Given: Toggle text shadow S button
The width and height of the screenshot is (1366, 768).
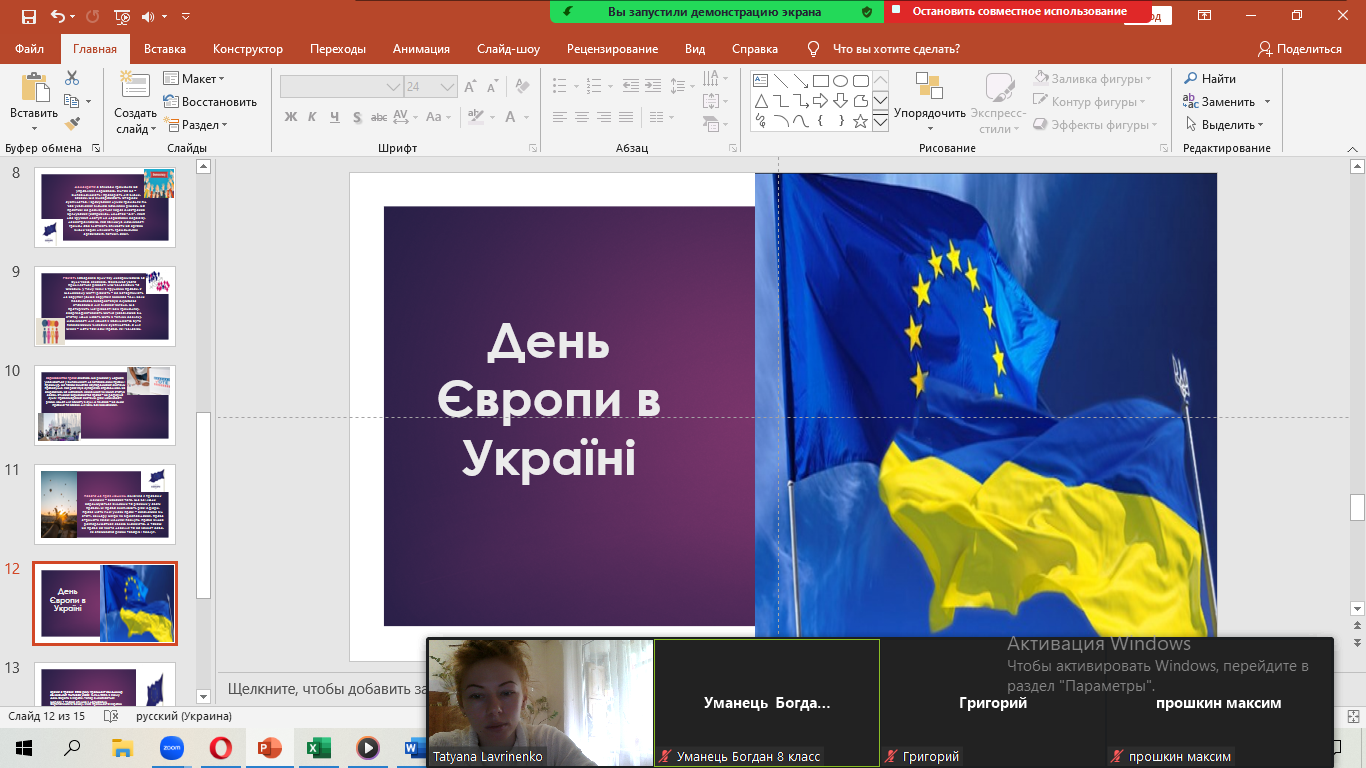Looking at the screenshot, I should tap(357, 117).
